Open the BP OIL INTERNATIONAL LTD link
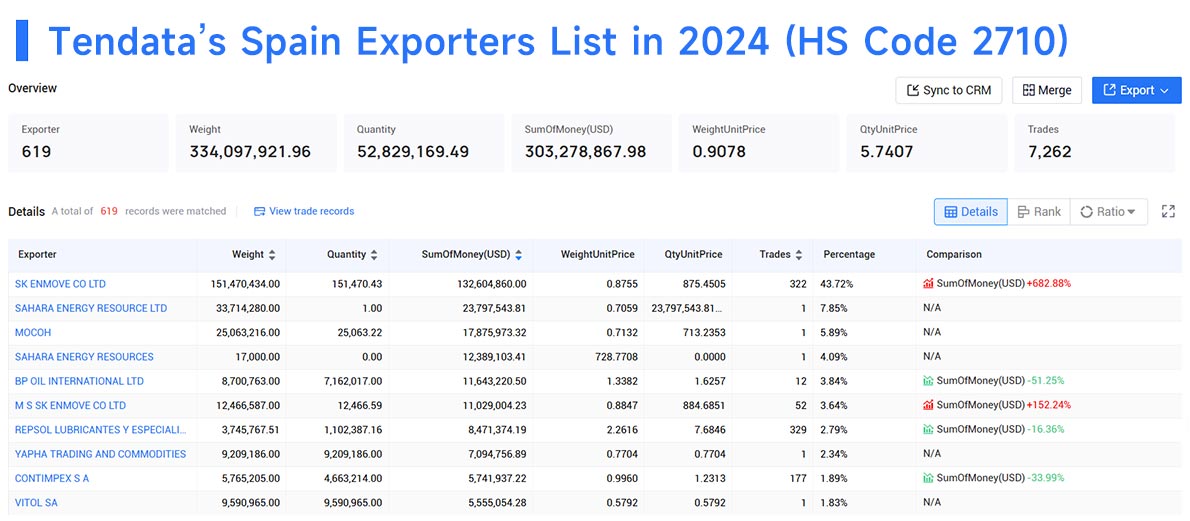1190x521 pixels. tap(80, 381)
